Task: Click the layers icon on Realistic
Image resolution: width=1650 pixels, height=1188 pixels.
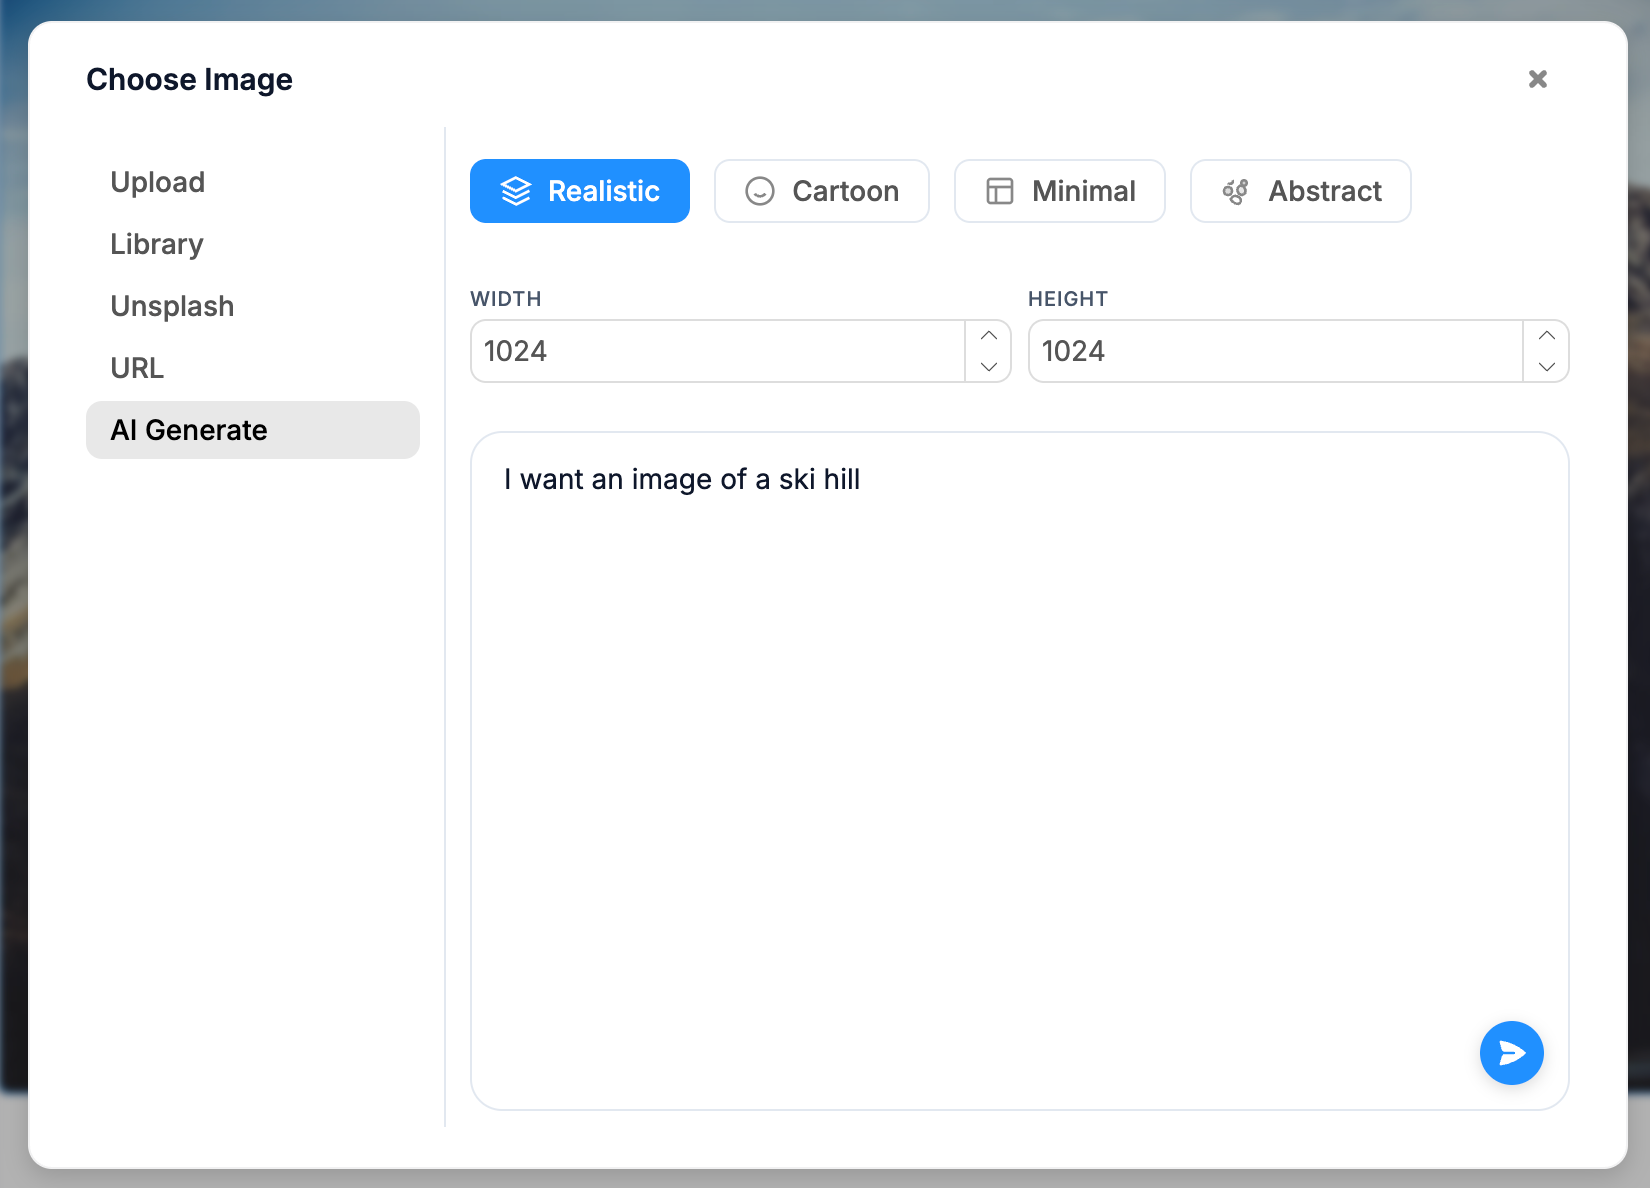Action: pyautogui.click(x=515, y=191)
